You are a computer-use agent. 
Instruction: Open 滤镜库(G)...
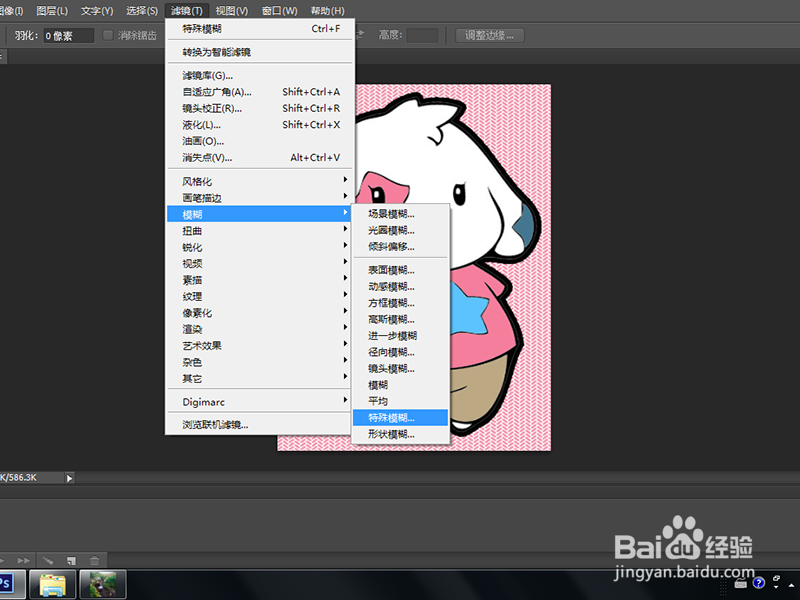click(260, 76)
